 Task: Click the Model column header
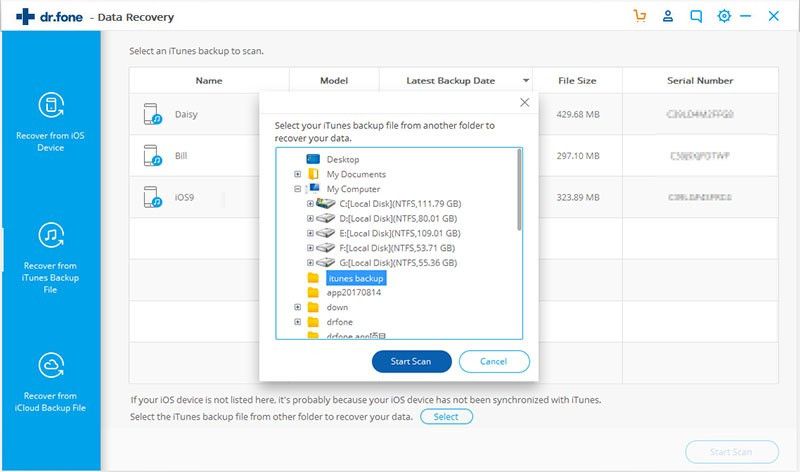pyautogui.click(x=334, y=81)
